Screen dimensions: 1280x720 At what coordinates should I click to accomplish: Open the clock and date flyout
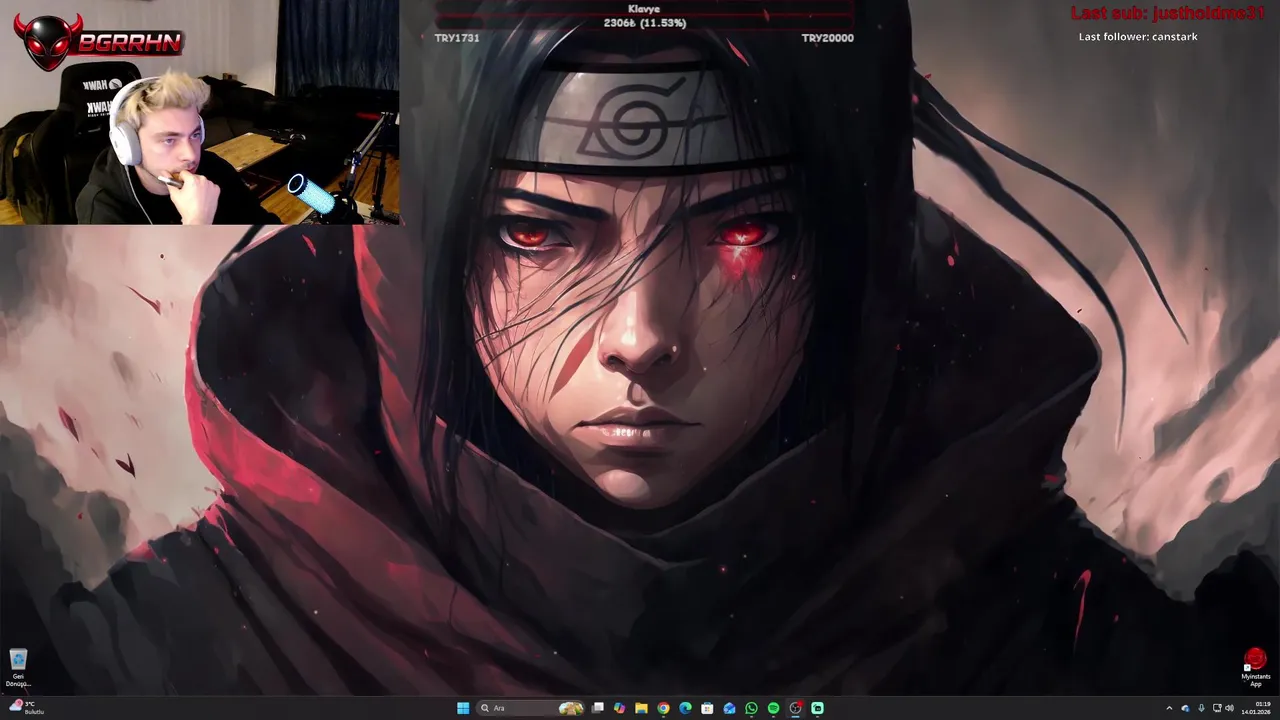1256,708
